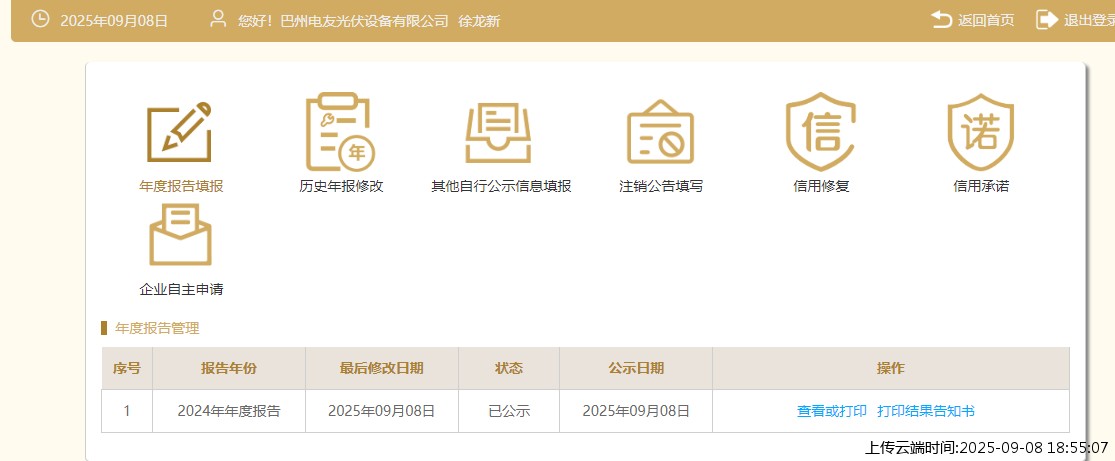Open the 信用承诺 shield icon

click(981, 132)
